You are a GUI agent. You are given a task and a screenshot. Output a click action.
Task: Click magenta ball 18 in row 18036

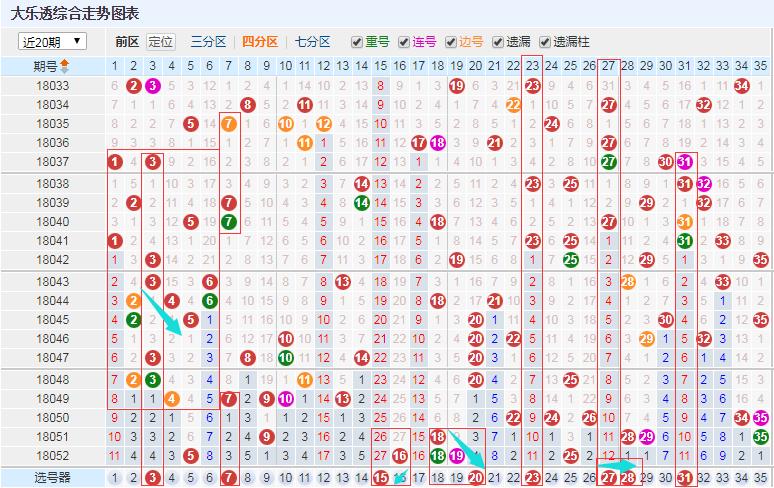[x=437, y=143]
